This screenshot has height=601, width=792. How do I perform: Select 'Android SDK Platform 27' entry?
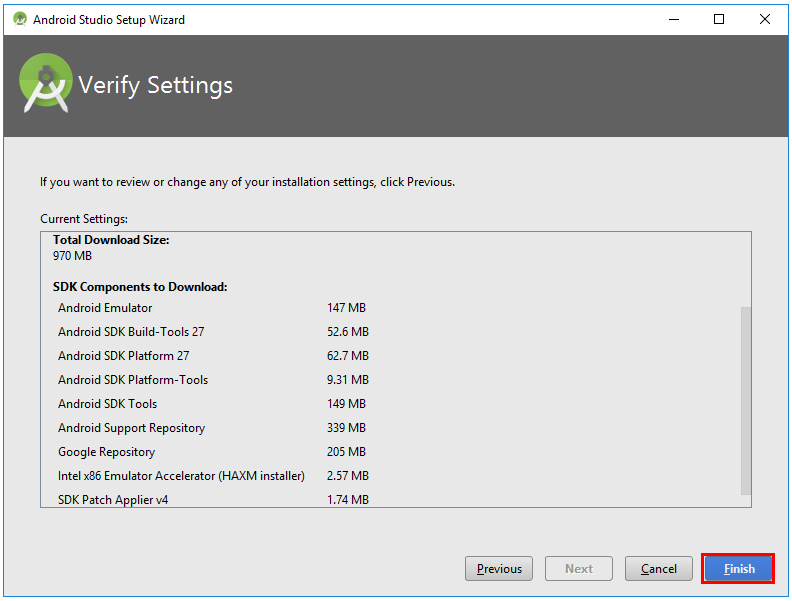click(x=124, y=356)
